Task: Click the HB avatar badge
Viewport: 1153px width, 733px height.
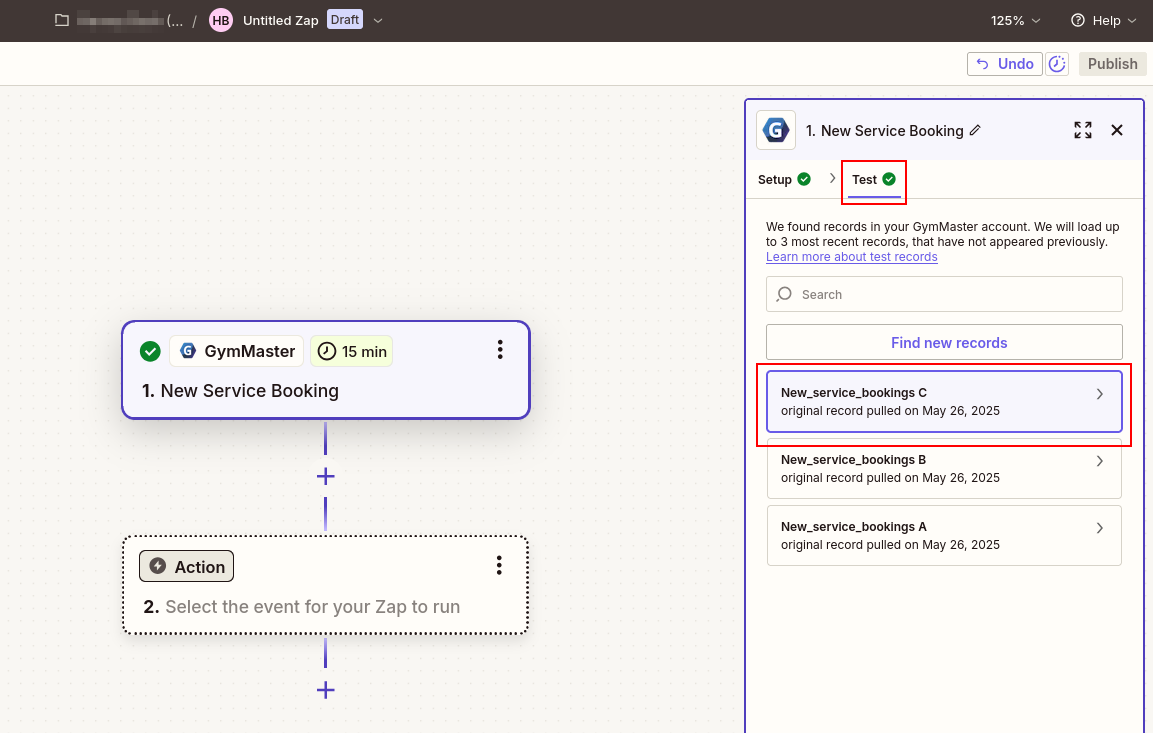Action: pos(221,21)
